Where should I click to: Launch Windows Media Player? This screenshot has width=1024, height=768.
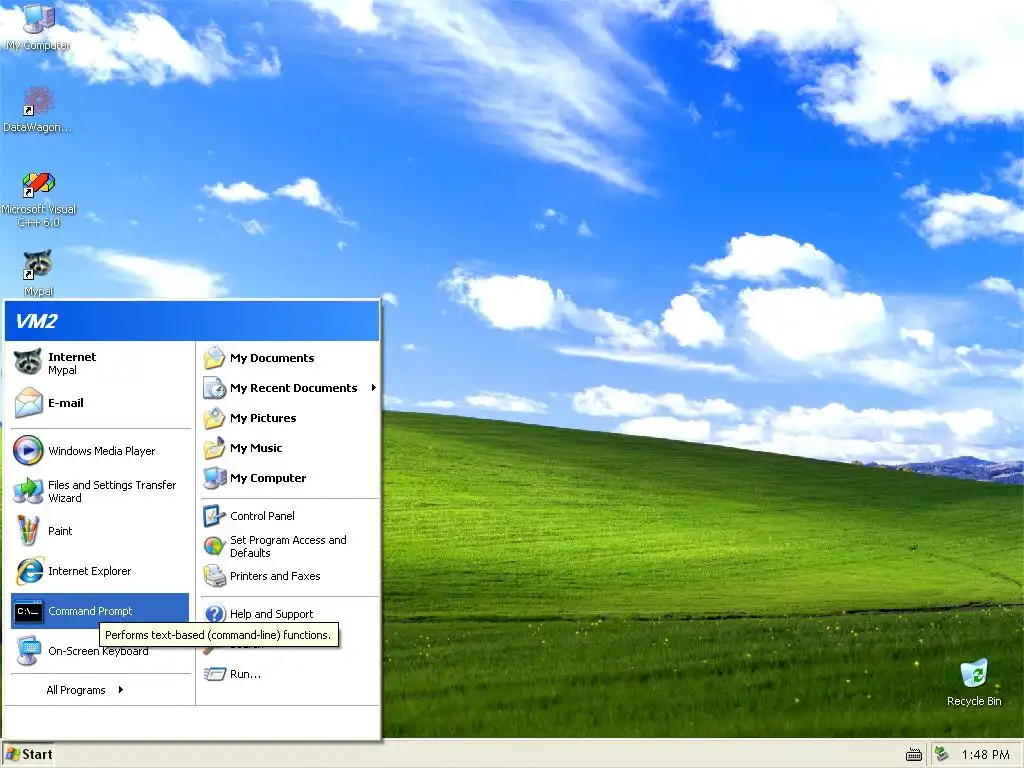pyautogui.click(x=100, y=451)
